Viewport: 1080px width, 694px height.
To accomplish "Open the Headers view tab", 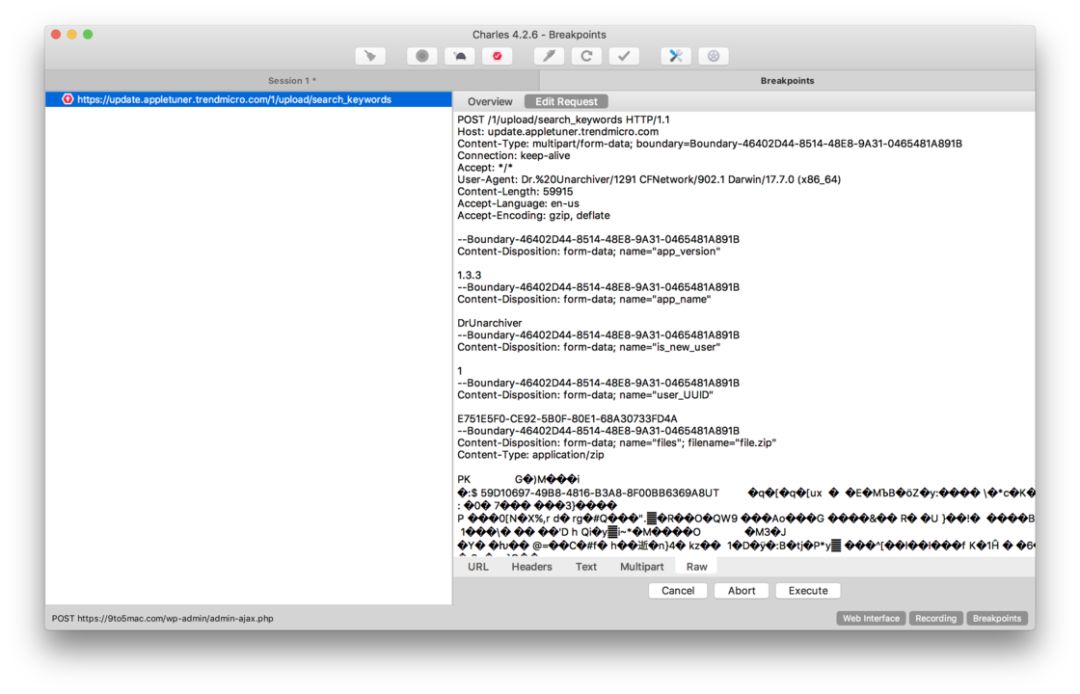I will (x=532, y=567).
